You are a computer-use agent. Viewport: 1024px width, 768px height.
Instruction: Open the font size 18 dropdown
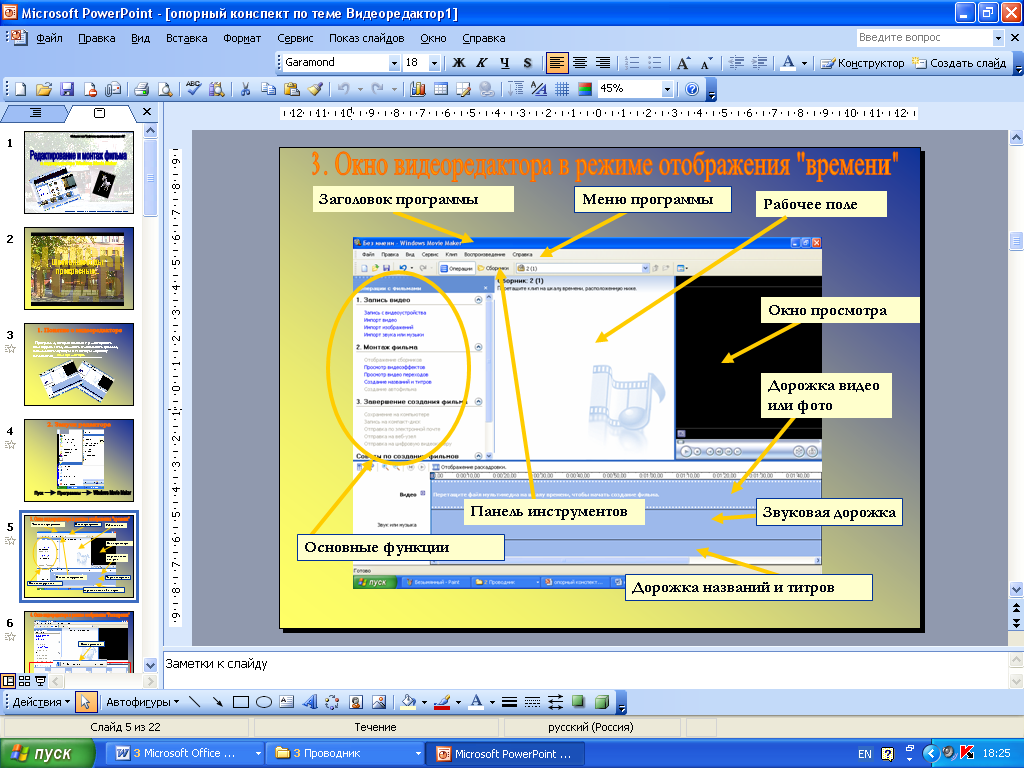434,63
